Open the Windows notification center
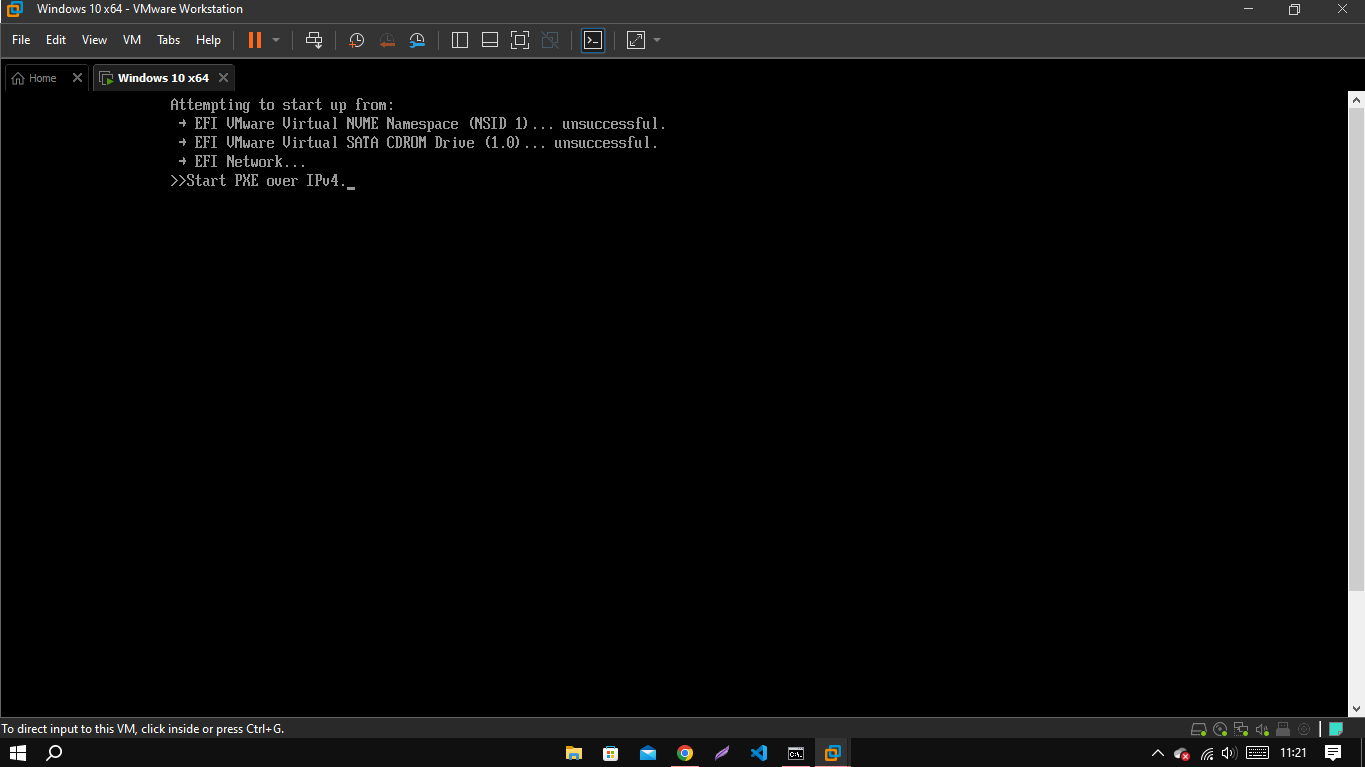Viewport: 1365px width, 767px height. [1333, 753]
